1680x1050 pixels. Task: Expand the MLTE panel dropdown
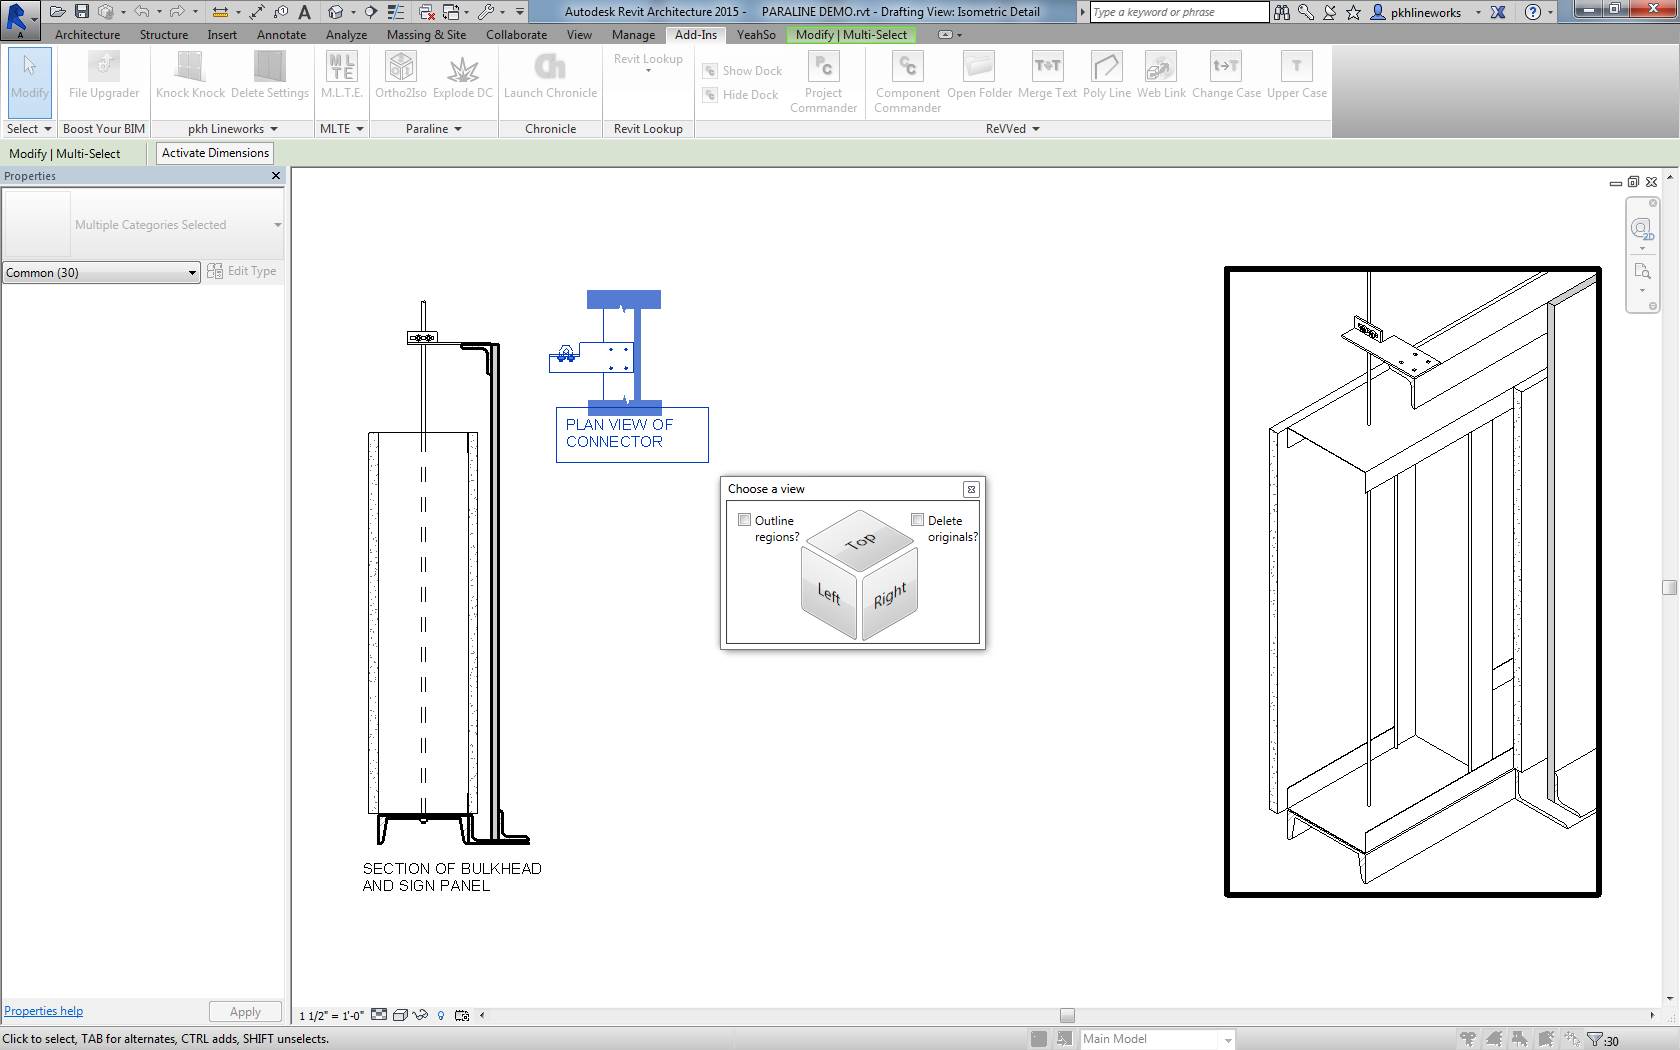(342, 129)
